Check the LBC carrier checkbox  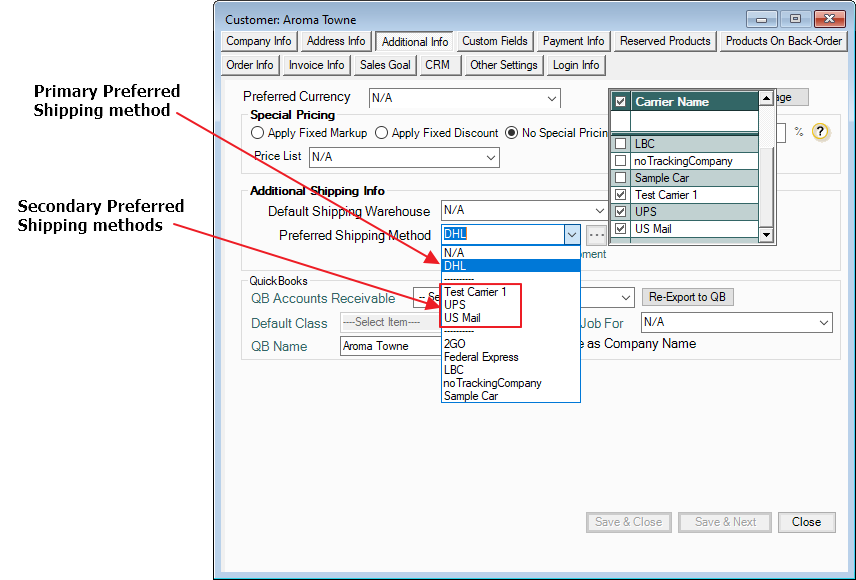click(x=620, y=144)
